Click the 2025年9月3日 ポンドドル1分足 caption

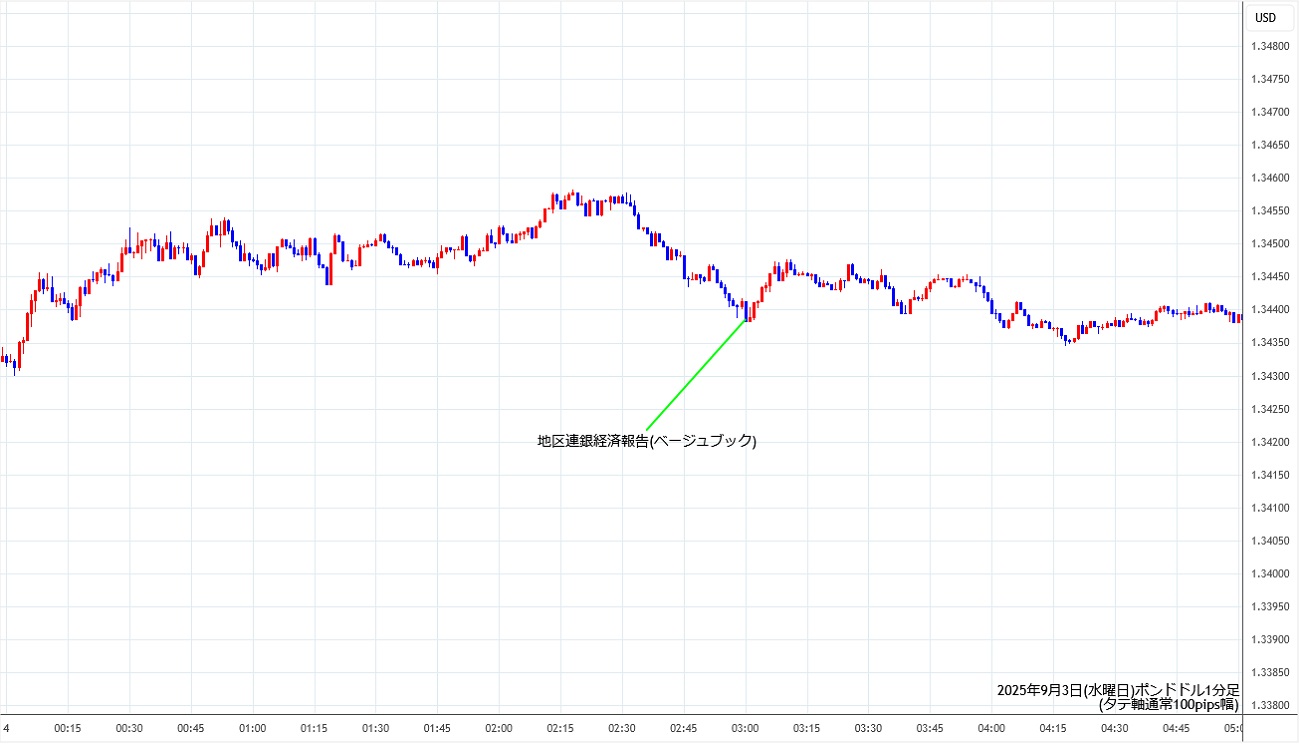[1118, 690]
